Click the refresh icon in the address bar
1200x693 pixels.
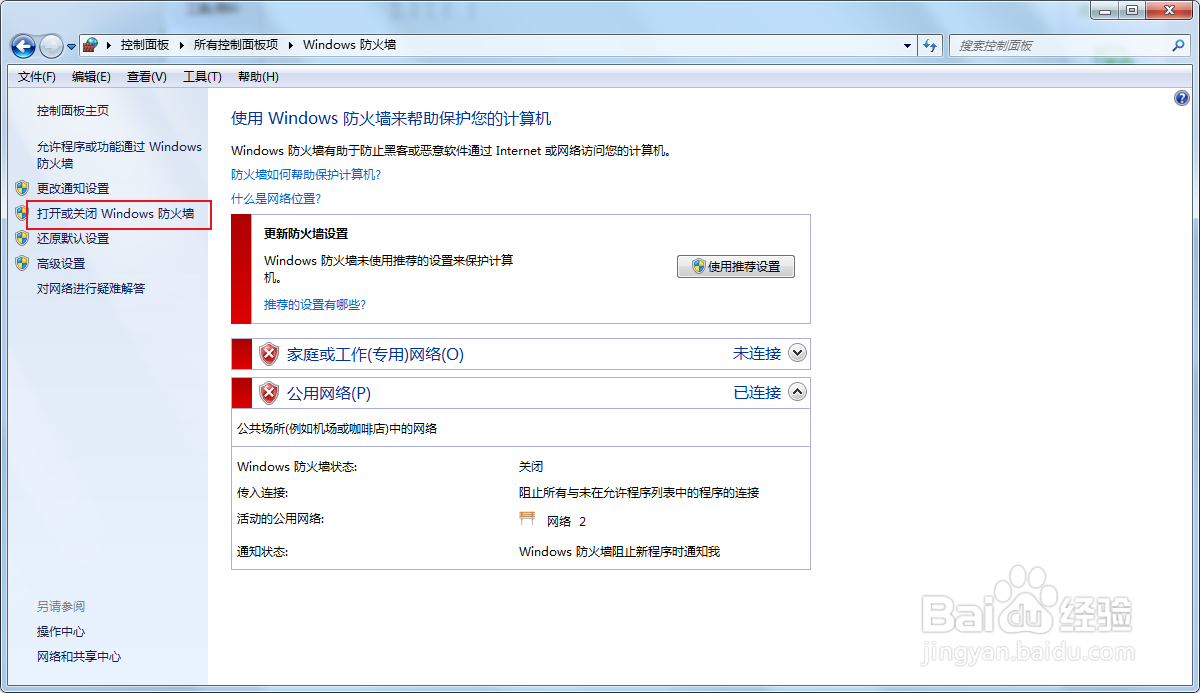(930, 45)
